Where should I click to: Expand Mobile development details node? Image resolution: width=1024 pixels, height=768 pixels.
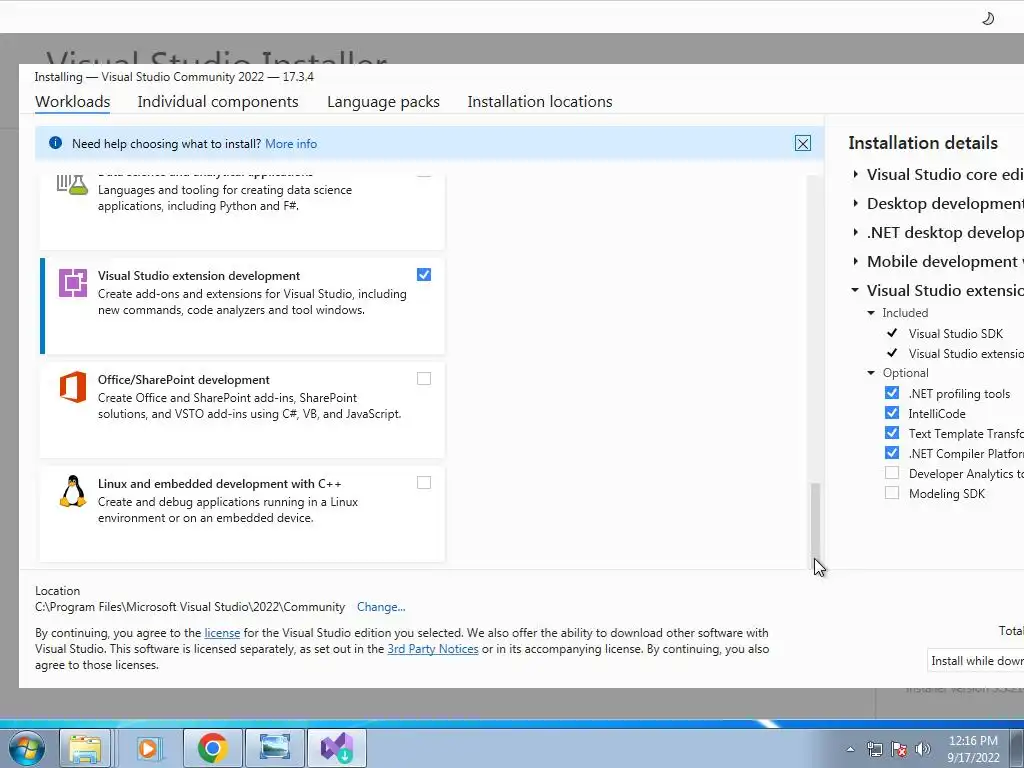pyautogui.click(x=856, y=261)
